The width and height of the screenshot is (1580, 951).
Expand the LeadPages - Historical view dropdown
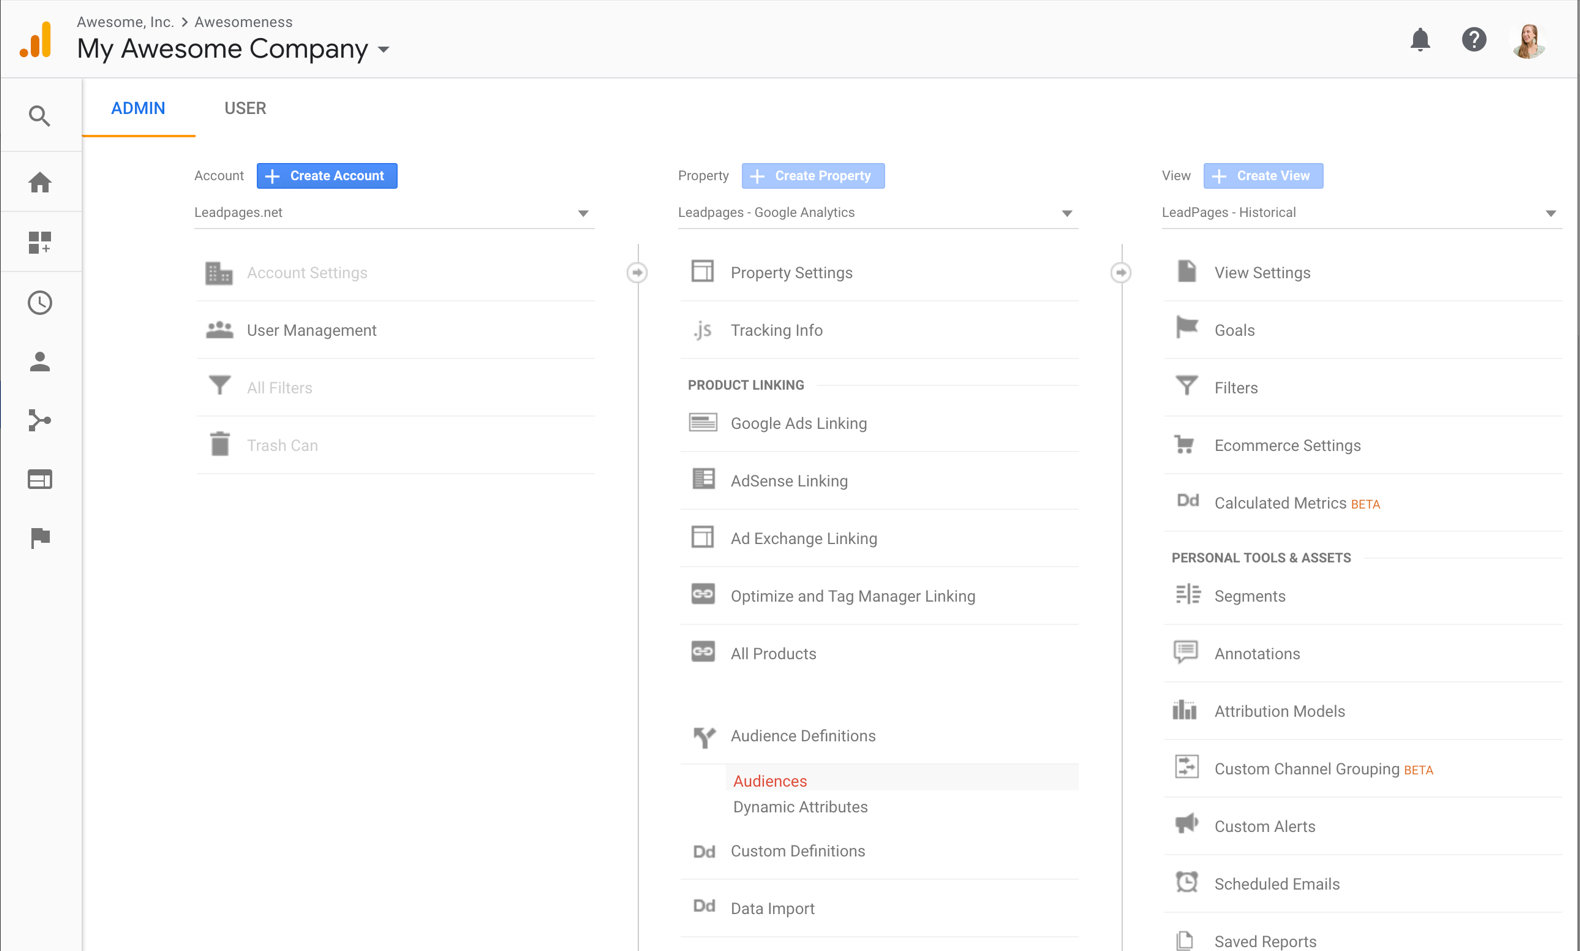[1362, 213]
